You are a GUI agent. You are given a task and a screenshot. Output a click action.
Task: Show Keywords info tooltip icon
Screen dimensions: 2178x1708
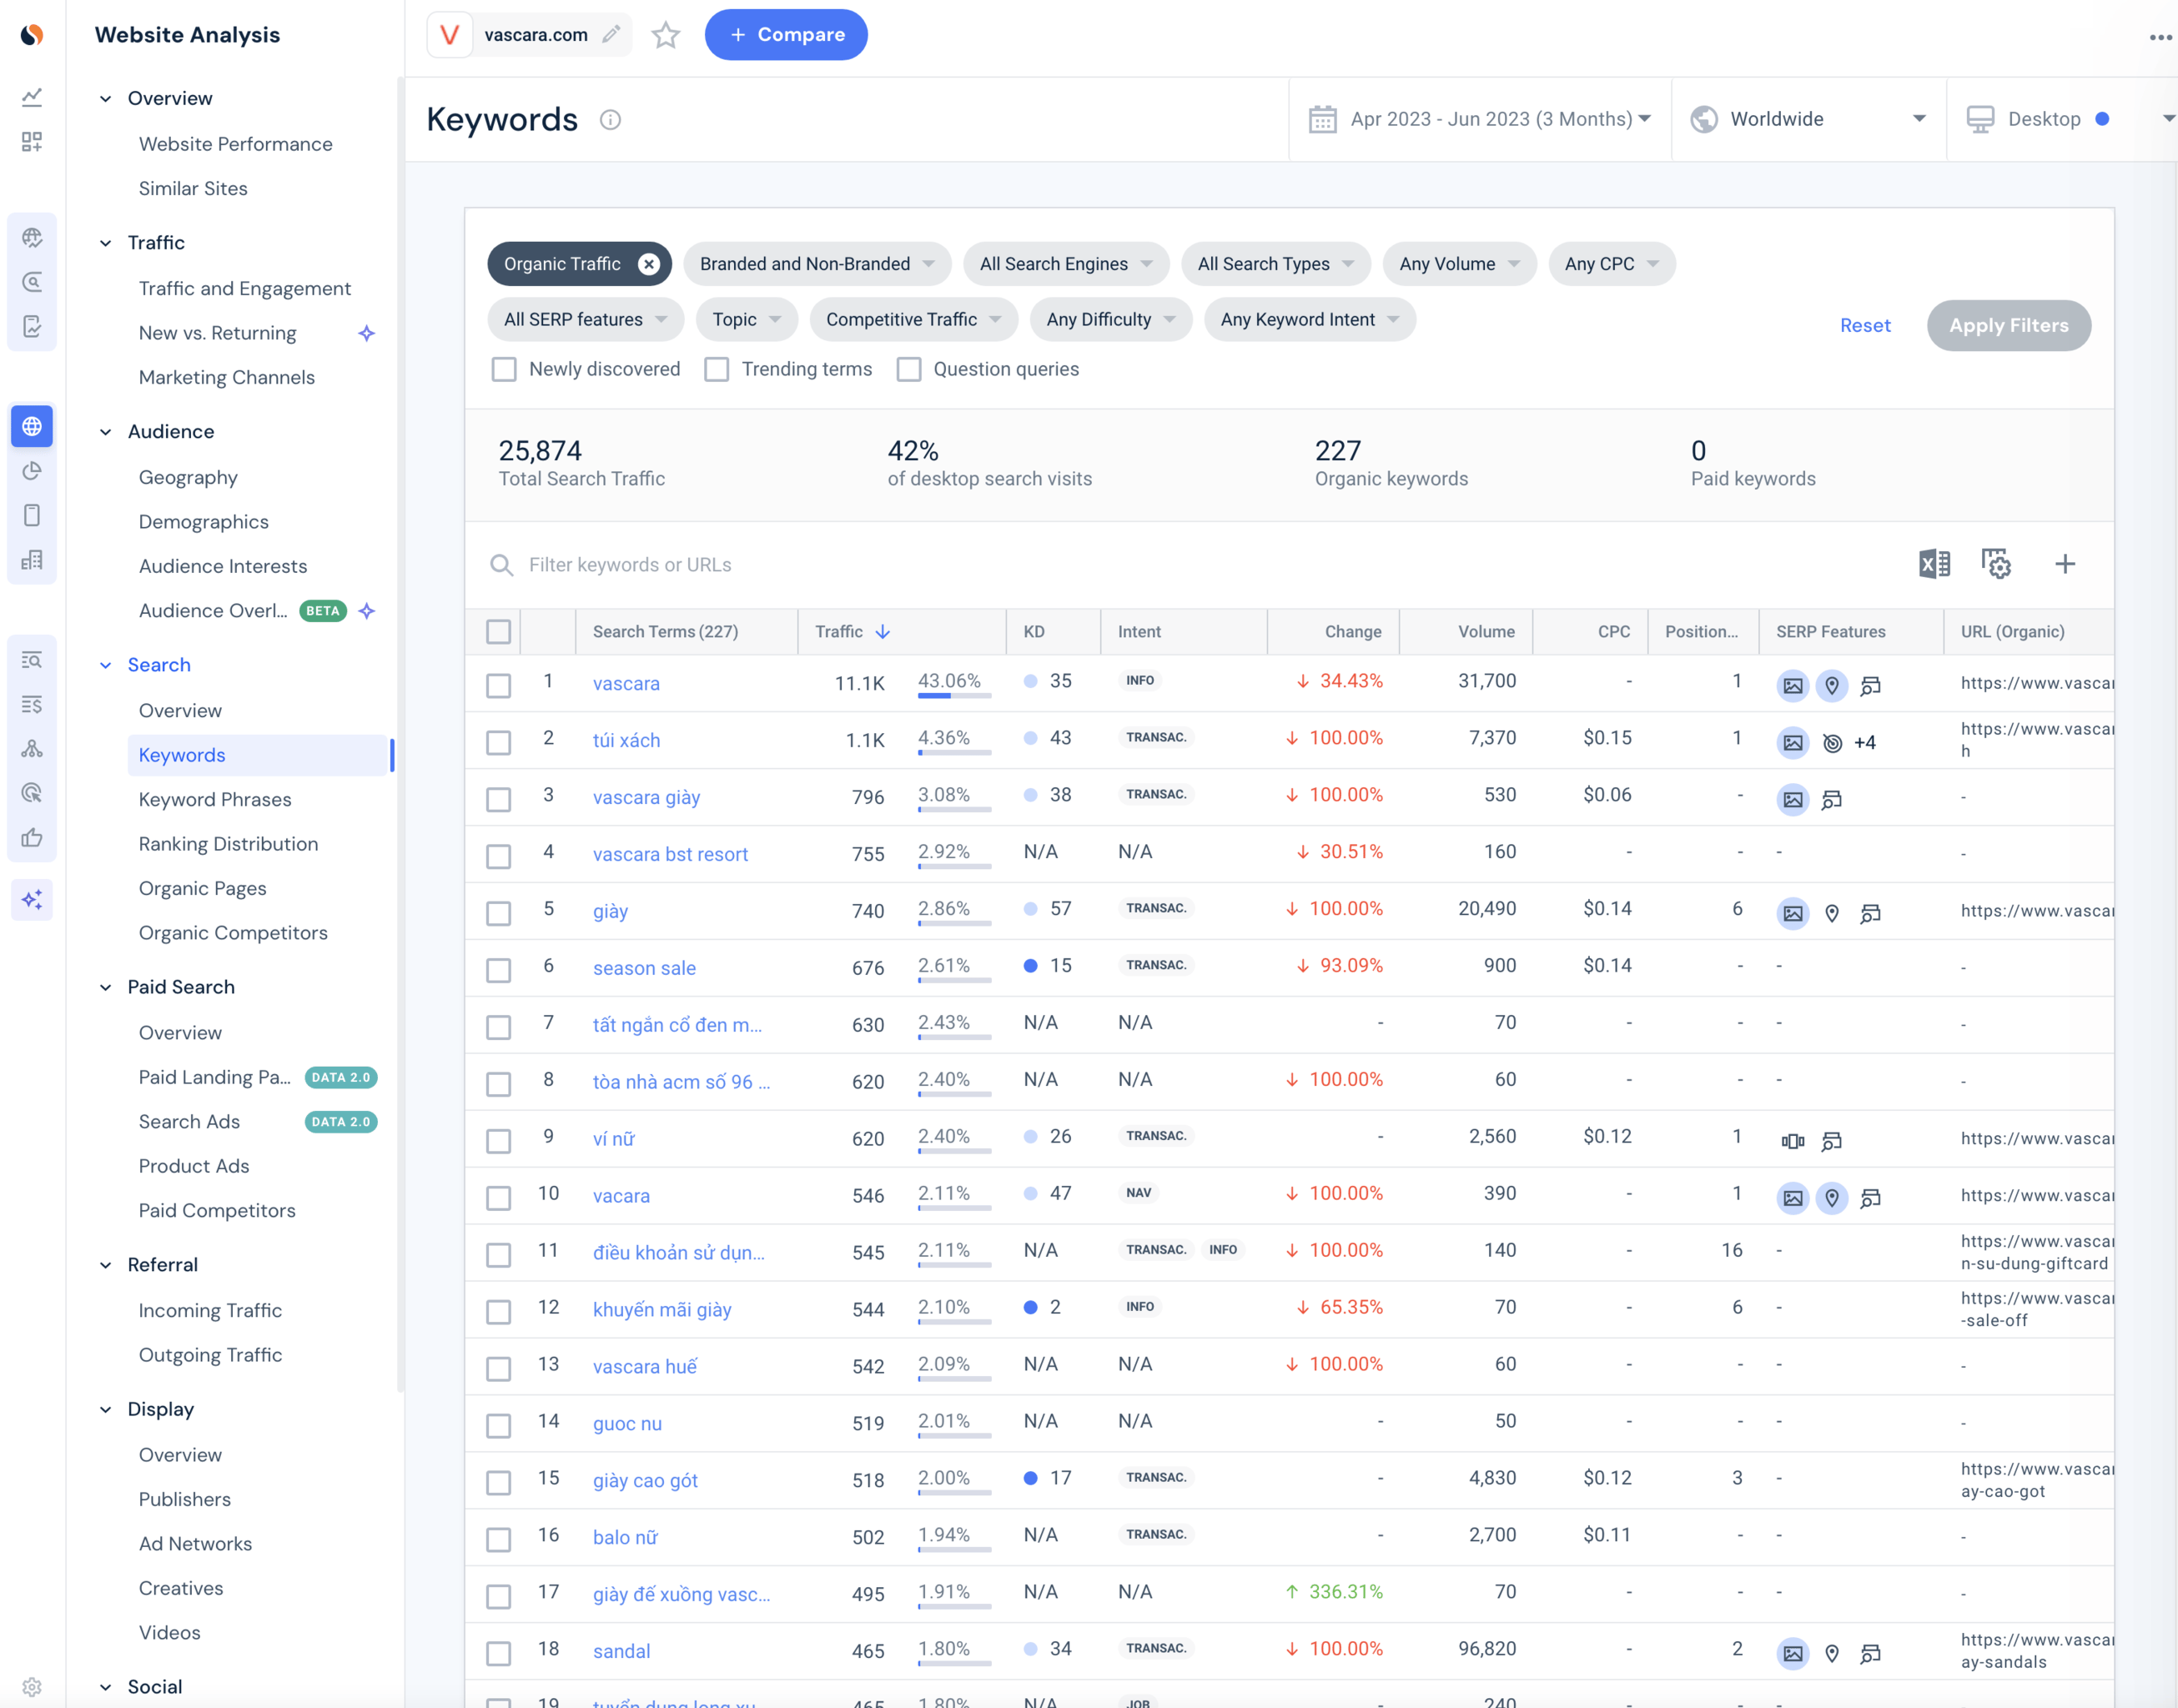tap(610, 120)
